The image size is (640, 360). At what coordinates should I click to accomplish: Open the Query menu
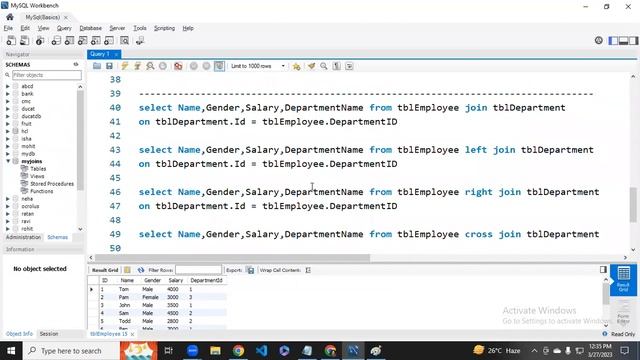click(x=64, y=28)
